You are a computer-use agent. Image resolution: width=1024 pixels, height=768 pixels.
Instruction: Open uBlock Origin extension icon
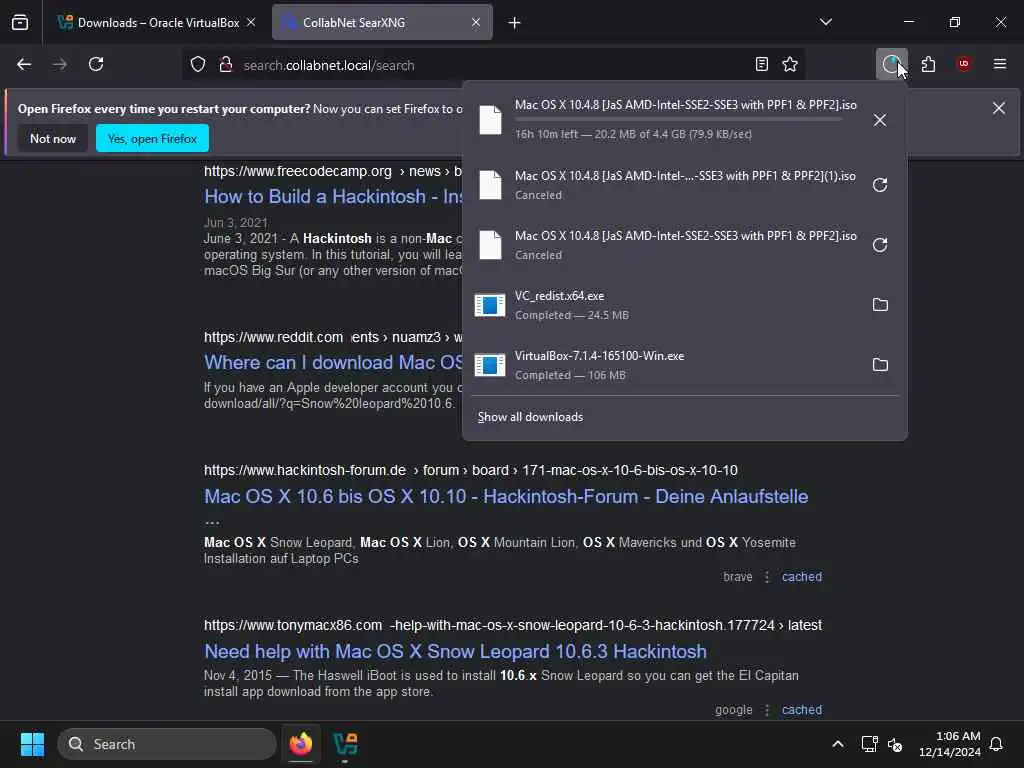click(964, 64)
